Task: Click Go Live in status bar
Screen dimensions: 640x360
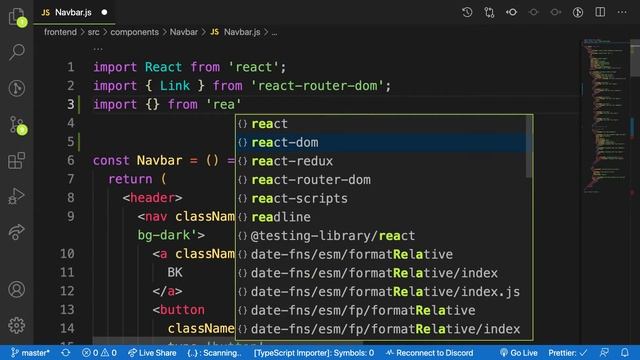Action: pyautogui.click(x=518, y=353)
